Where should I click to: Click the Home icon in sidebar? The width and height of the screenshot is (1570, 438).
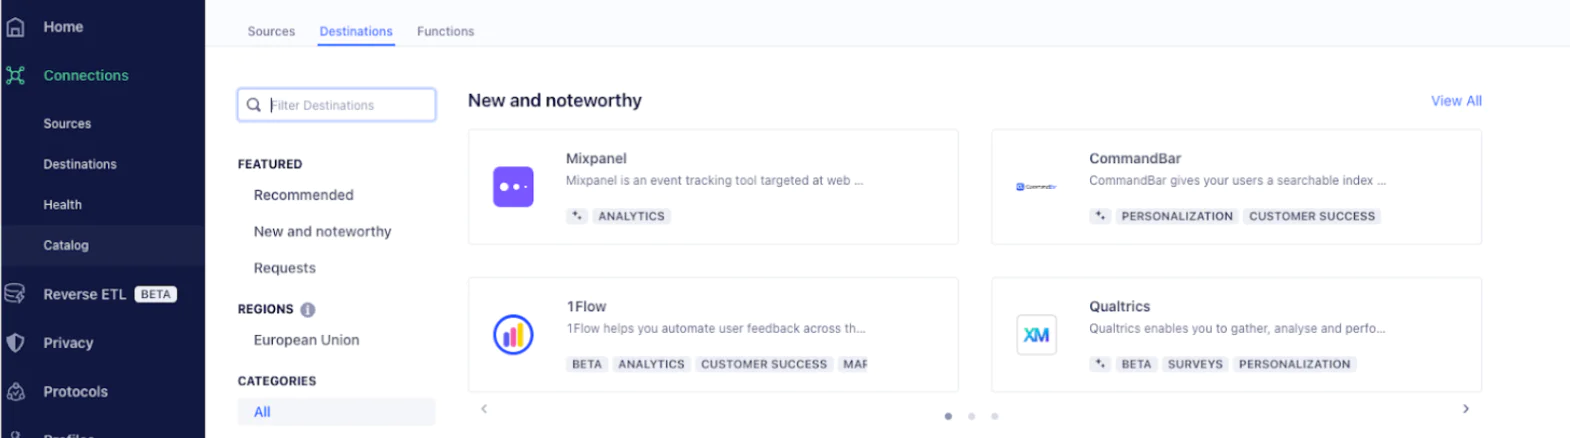[16, 27]
